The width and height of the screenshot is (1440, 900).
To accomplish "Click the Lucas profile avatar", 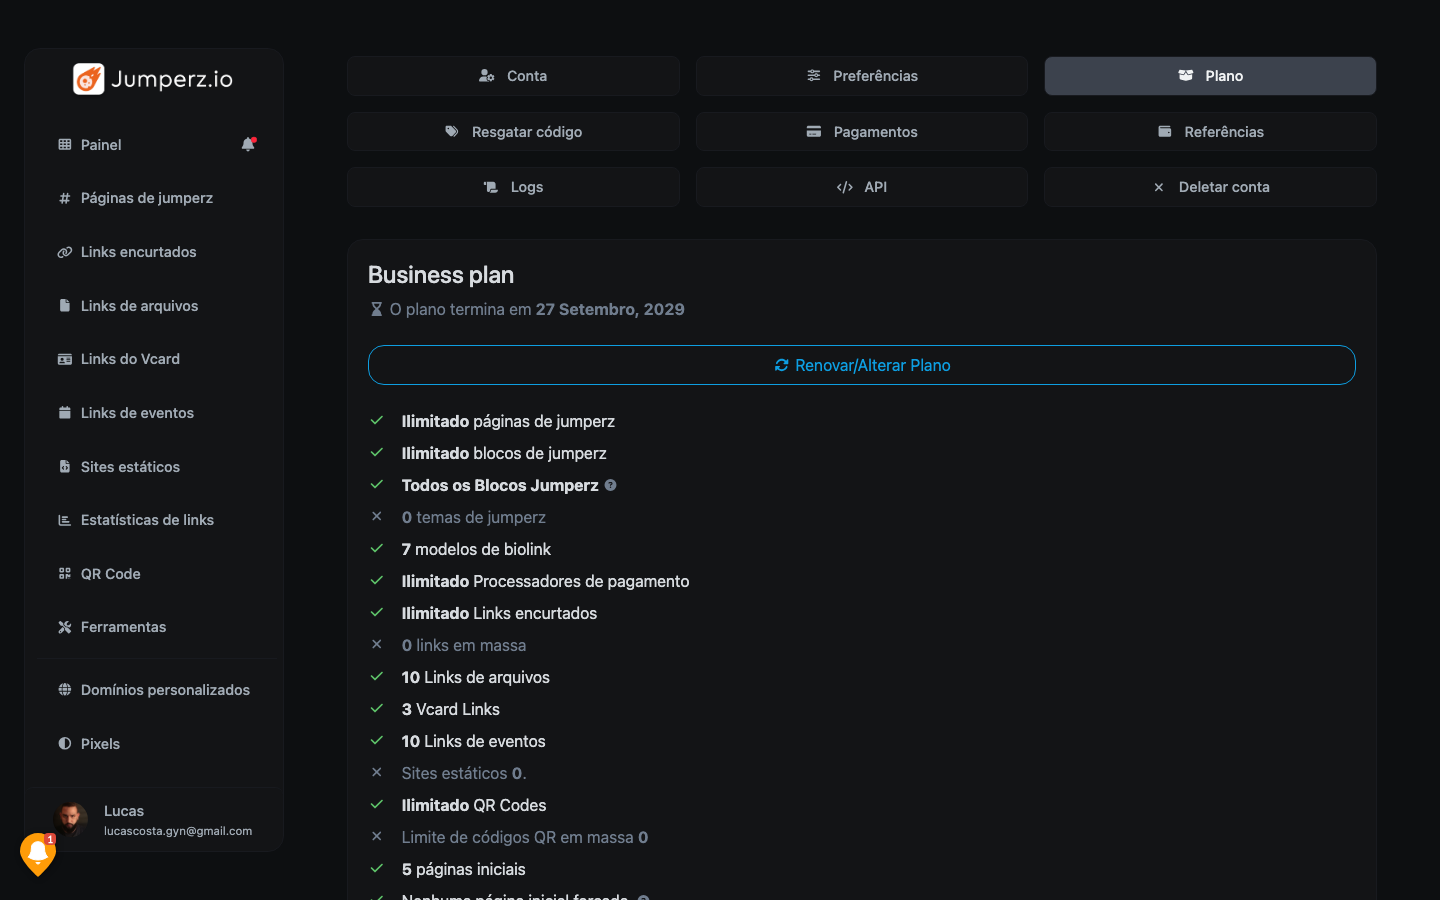I will (x=70, y=819).
